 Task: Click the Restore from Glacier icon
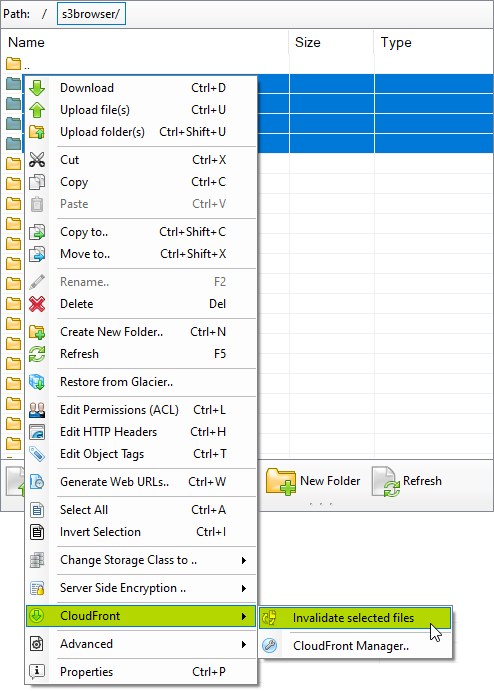(37, 382)
